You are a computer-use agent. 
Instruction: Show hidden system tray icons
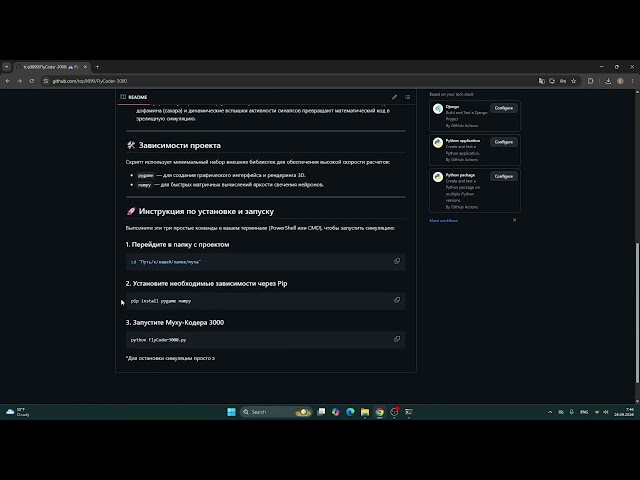(550, 412)
